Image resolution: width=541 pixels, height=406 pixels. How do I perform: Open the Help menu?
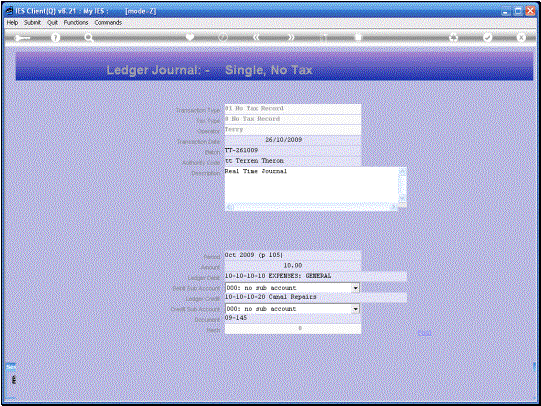[x=12, y=22]
